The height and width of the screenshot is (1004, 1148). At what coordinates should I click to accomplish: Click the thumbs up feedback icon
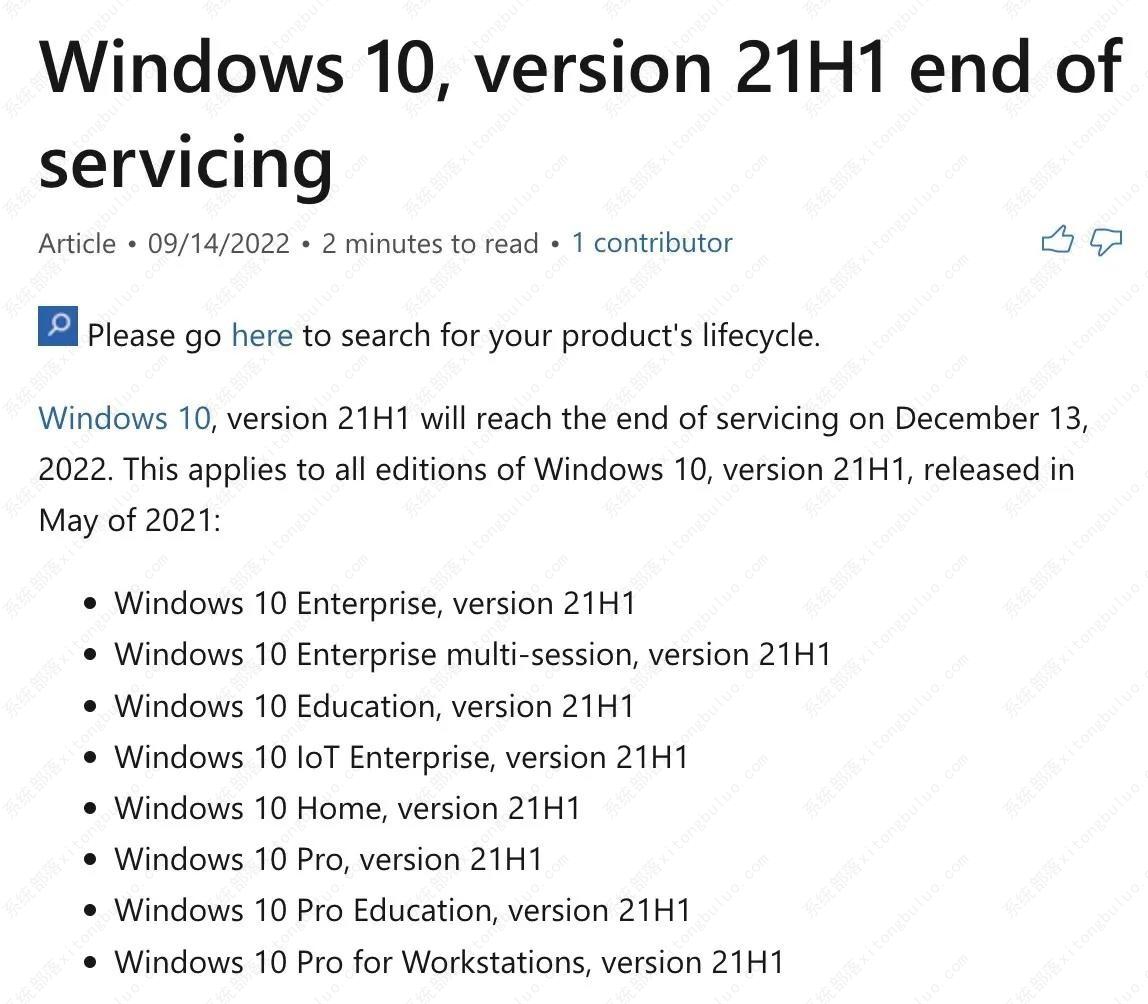(x=1058, y=240)
